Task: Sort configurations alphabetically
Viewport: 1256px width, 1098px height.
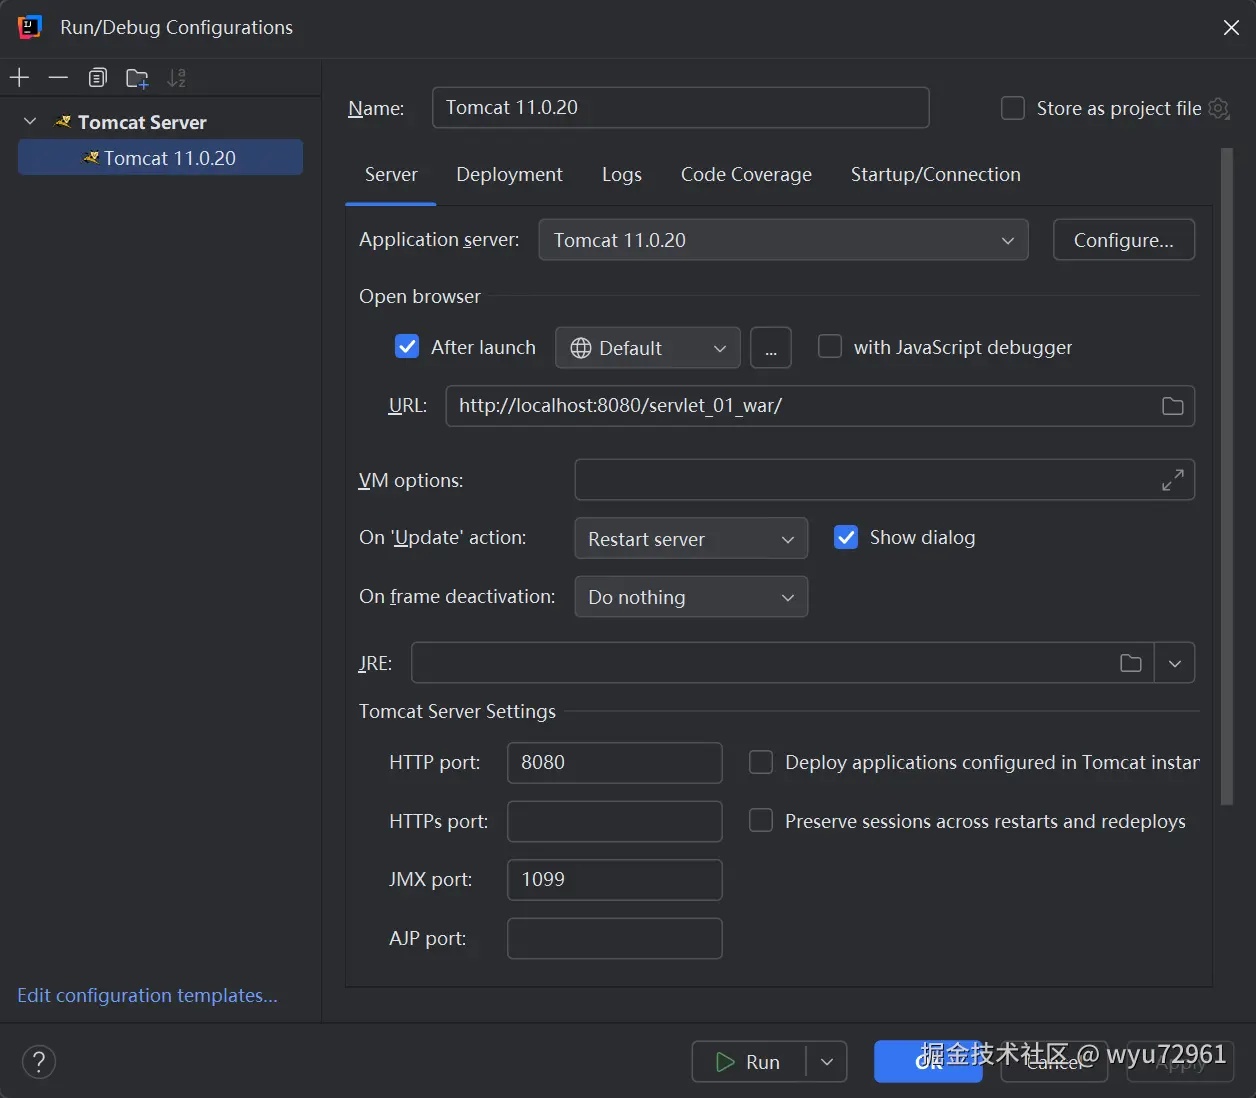Action: coord(176,78)
